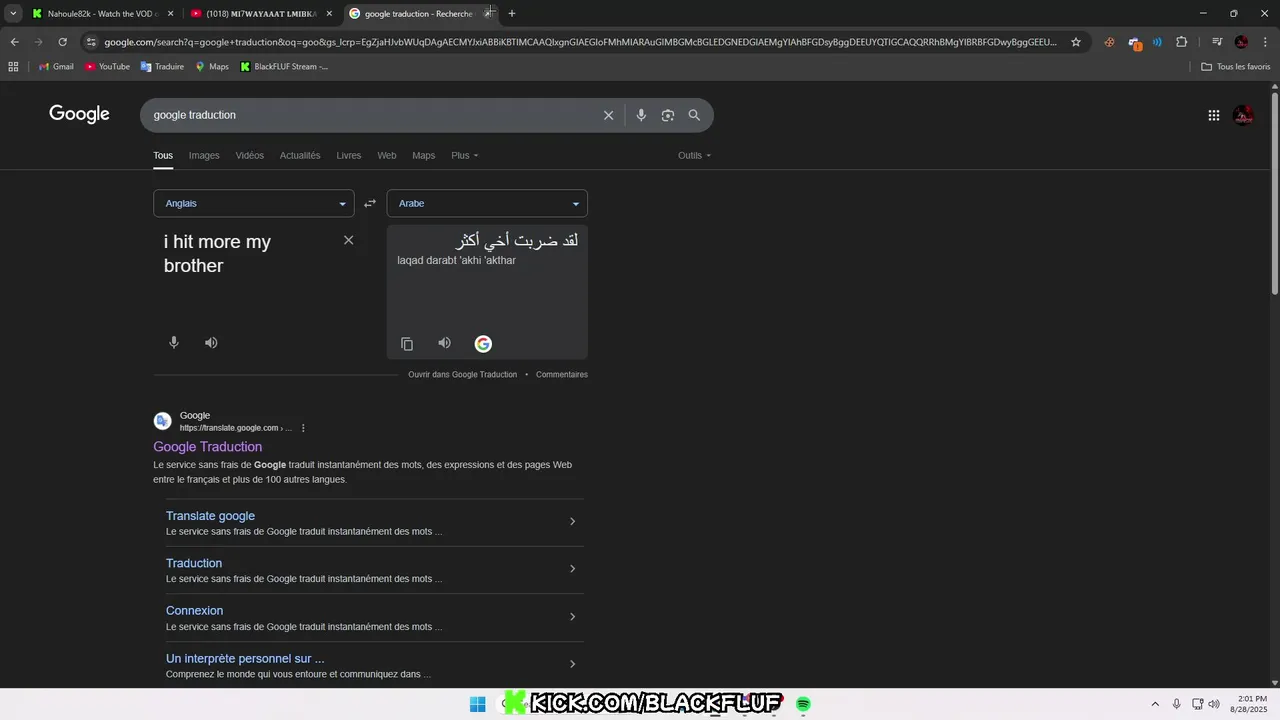View site information in address bar
1280x720 pixels.
pyautogui.click(x=91, y=42)
